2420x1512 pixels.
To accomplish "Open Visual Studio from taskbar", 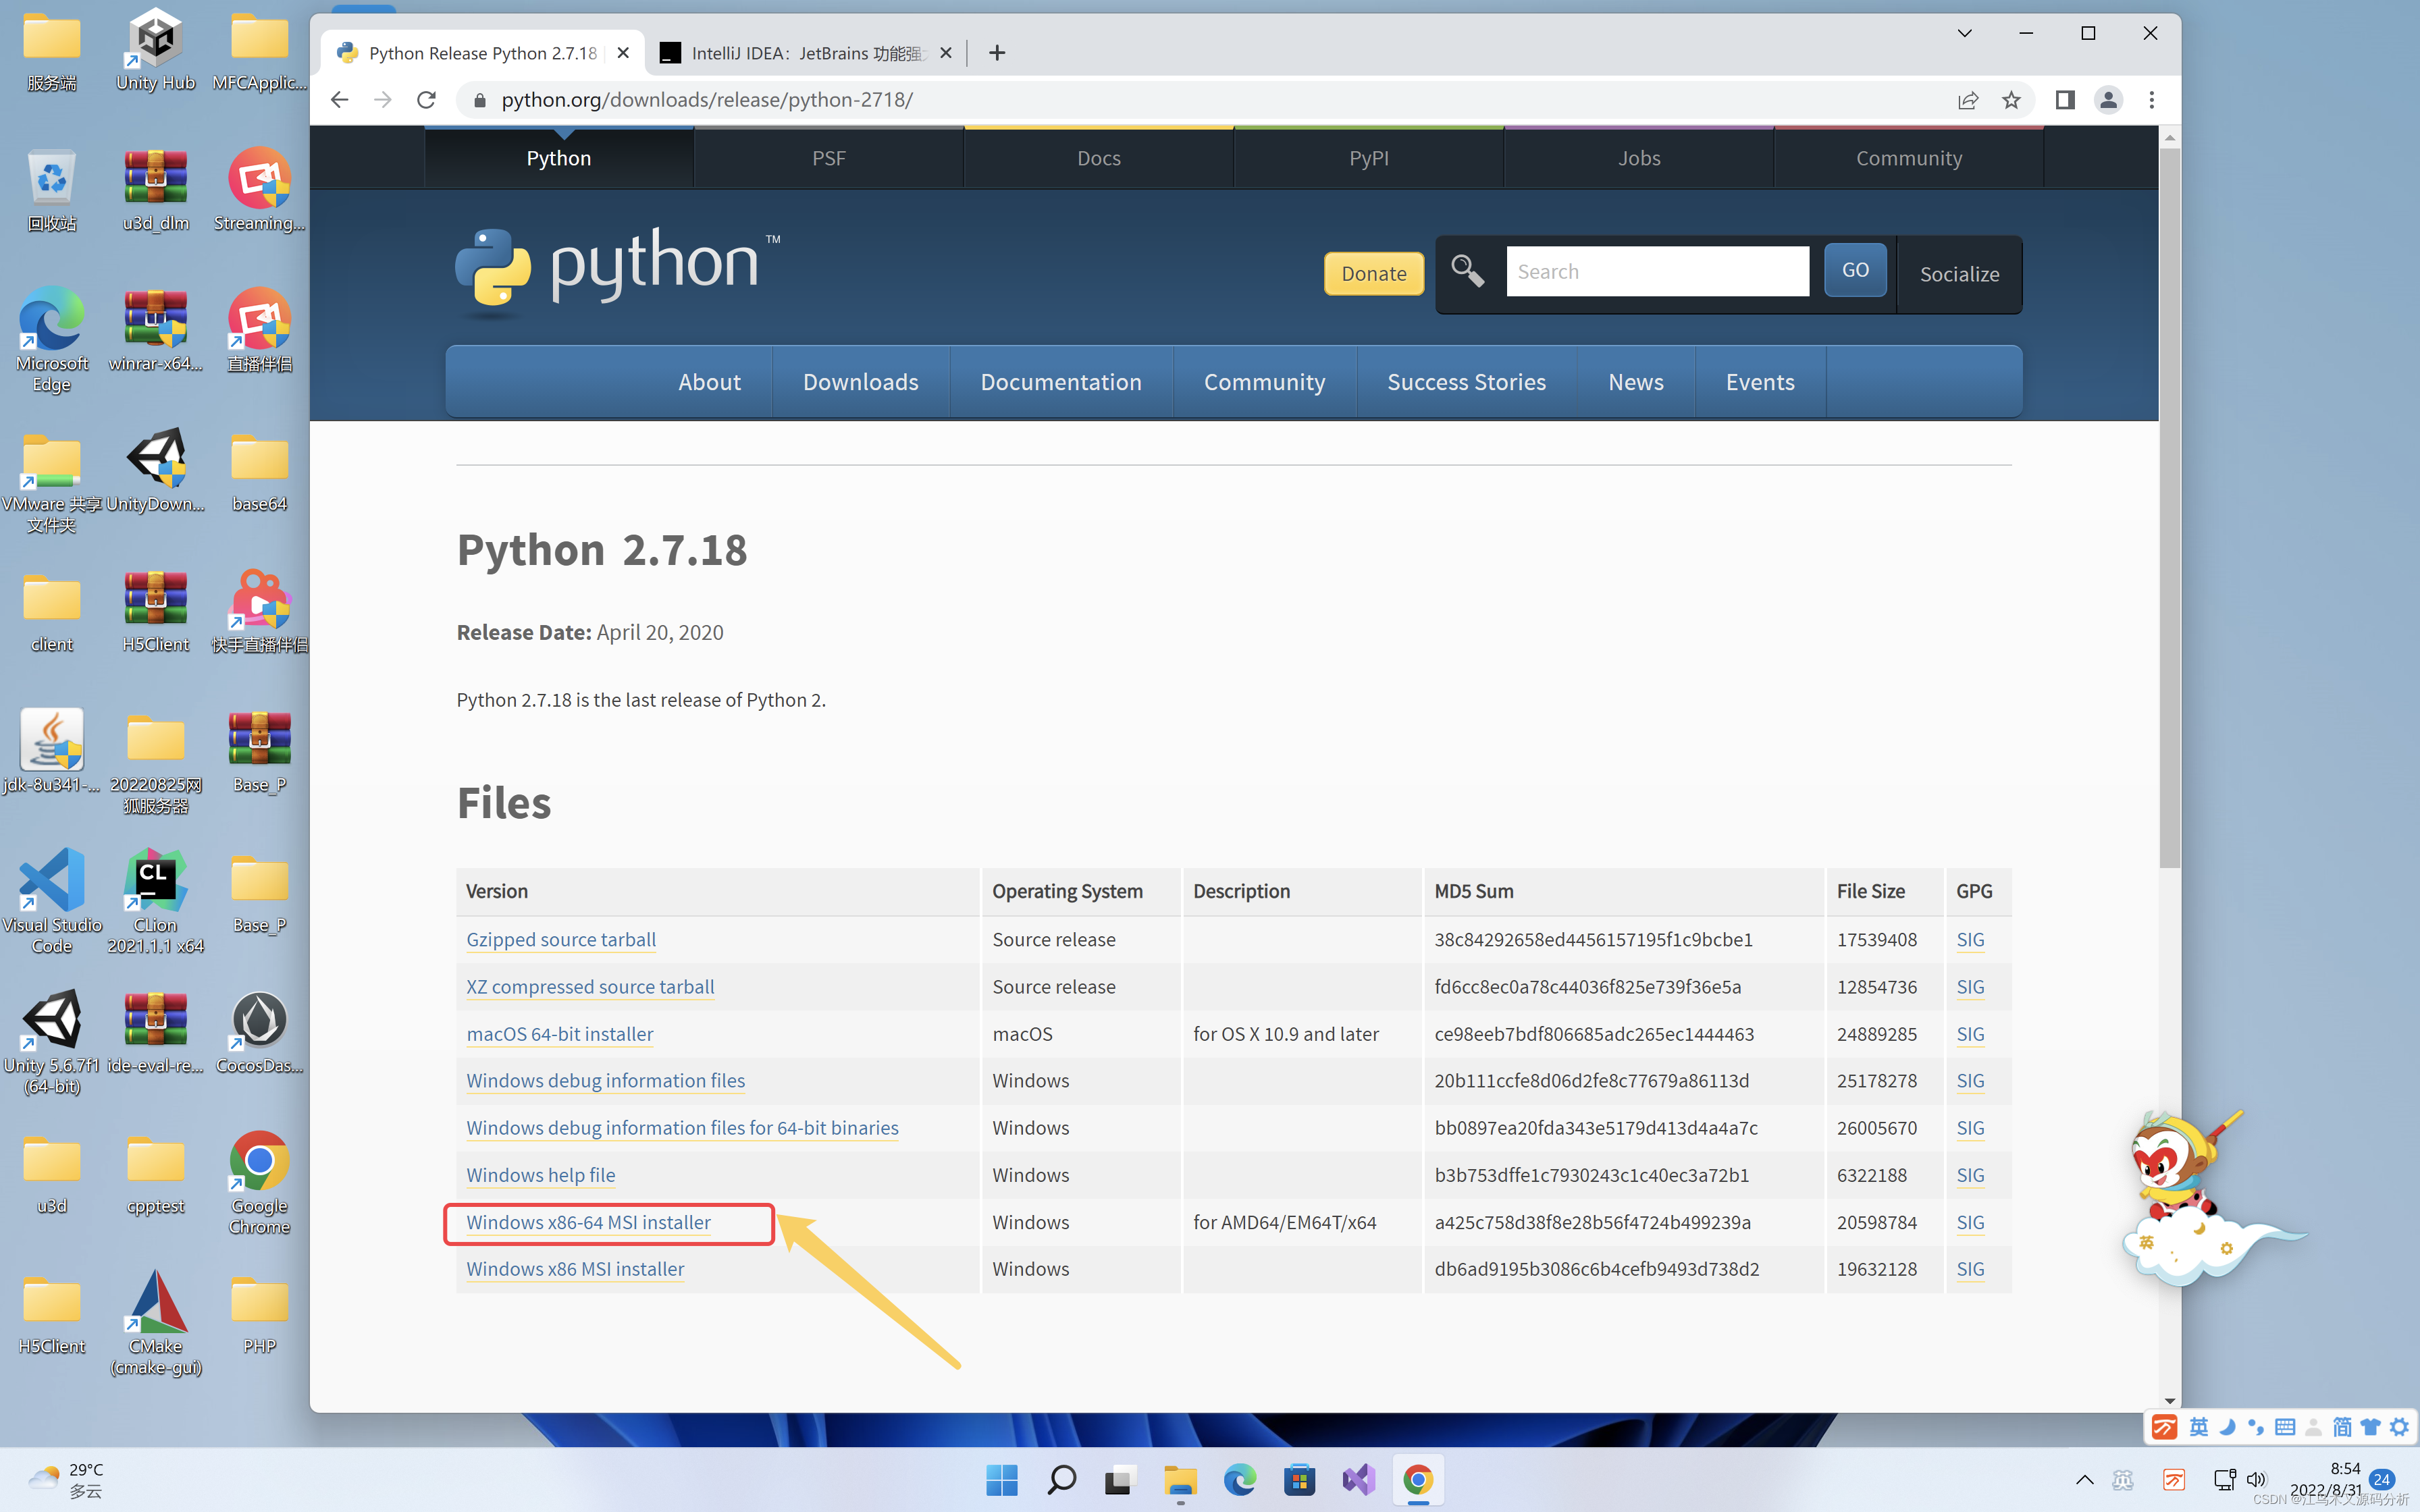I will [1359, 1480].
